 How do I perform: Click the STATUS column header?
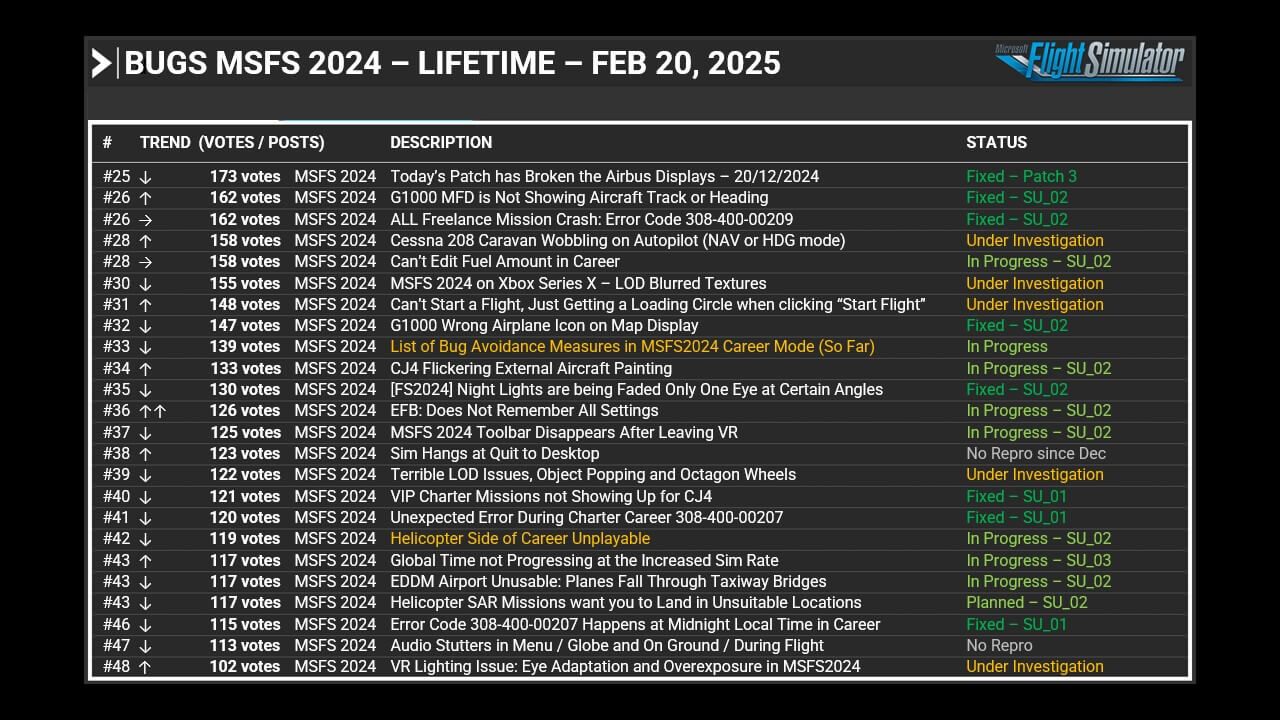tap(996, 143)
